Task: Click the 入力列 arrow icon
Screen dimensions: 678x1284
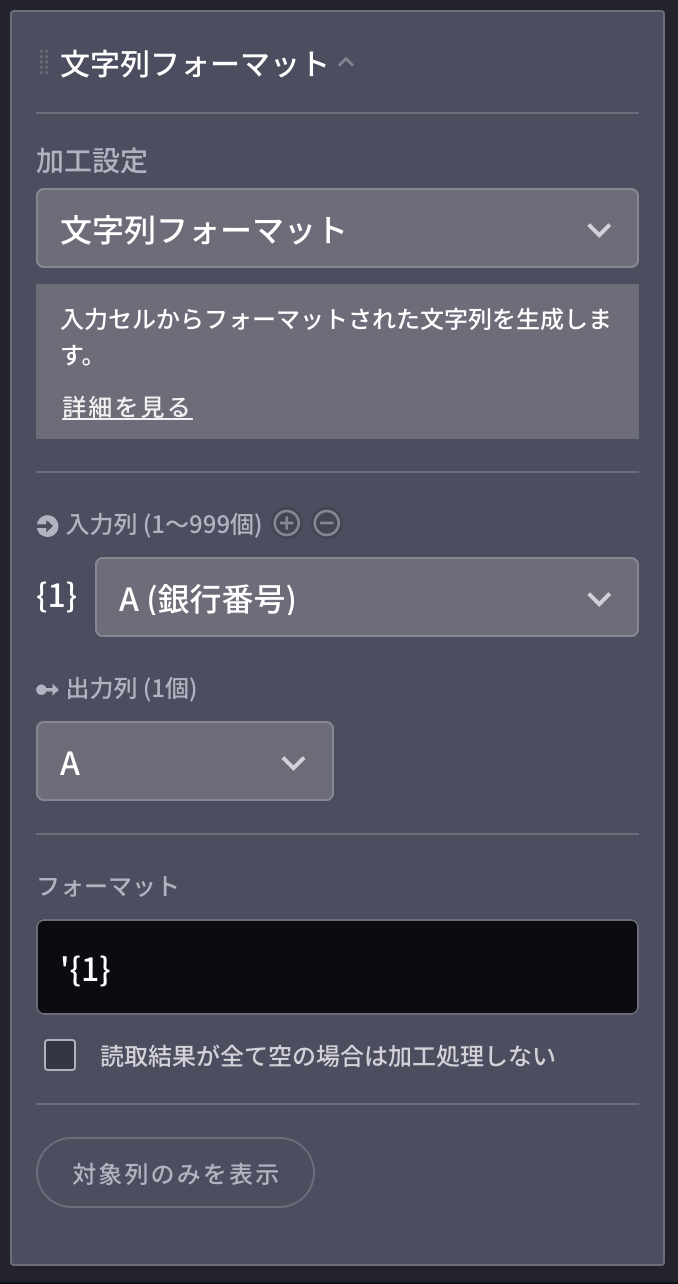Action: click(x=47, y=525)
